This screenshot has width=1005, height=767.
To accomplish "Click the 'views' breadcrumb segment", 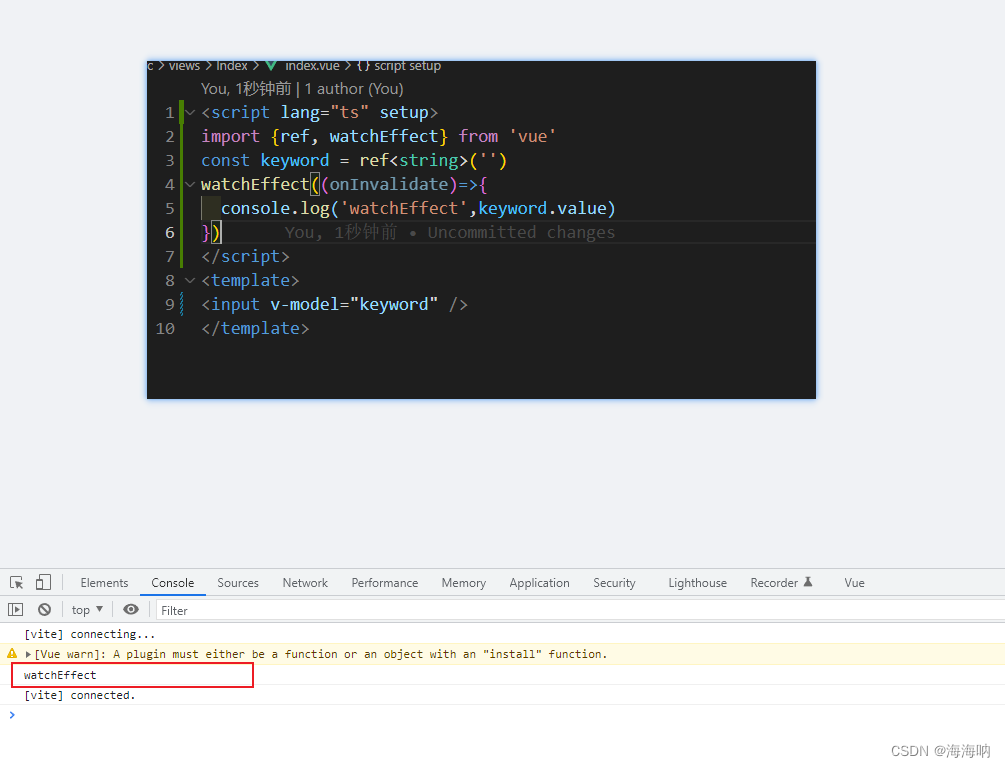I will coord(184,66).
